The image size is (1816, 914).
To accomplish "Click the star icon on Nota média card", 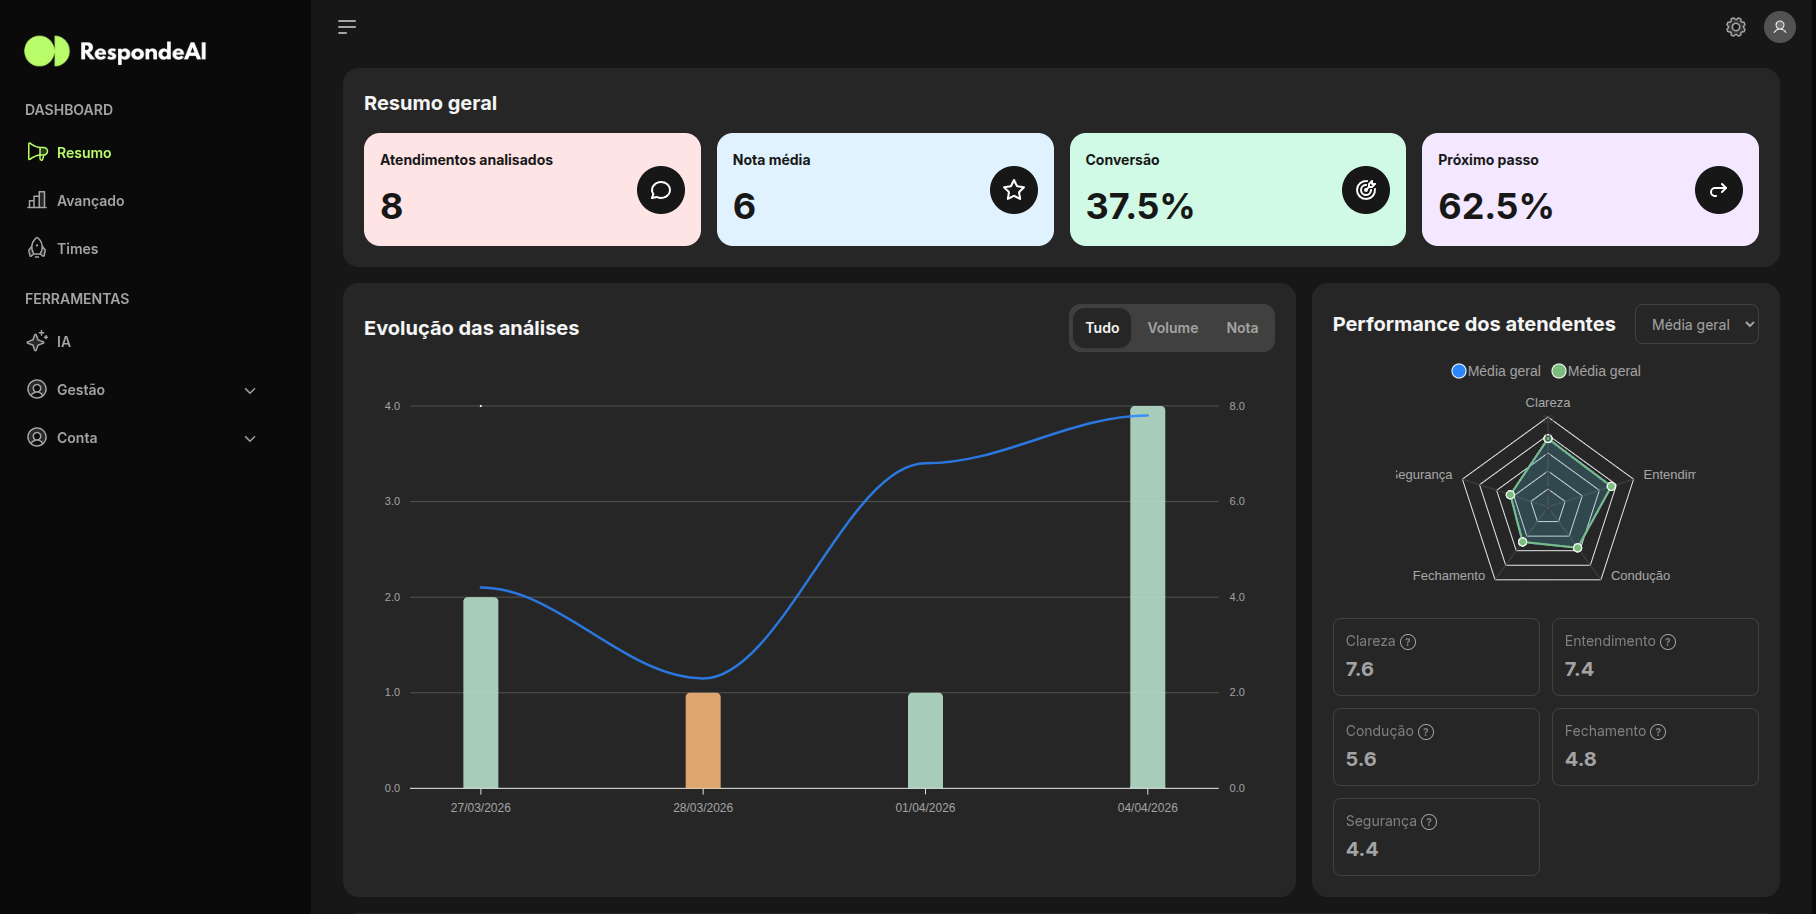I will [1014, 189].
